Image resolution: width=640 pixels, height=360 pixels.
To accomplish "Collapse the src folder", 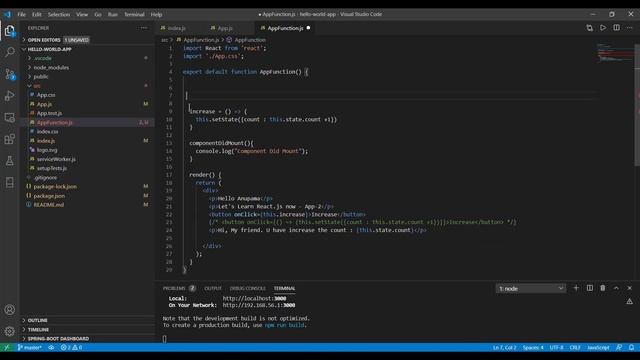I will pos(37,86).
